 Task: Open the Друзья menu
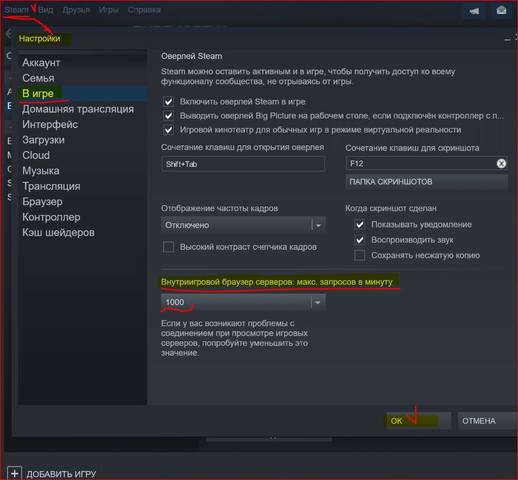76,10
